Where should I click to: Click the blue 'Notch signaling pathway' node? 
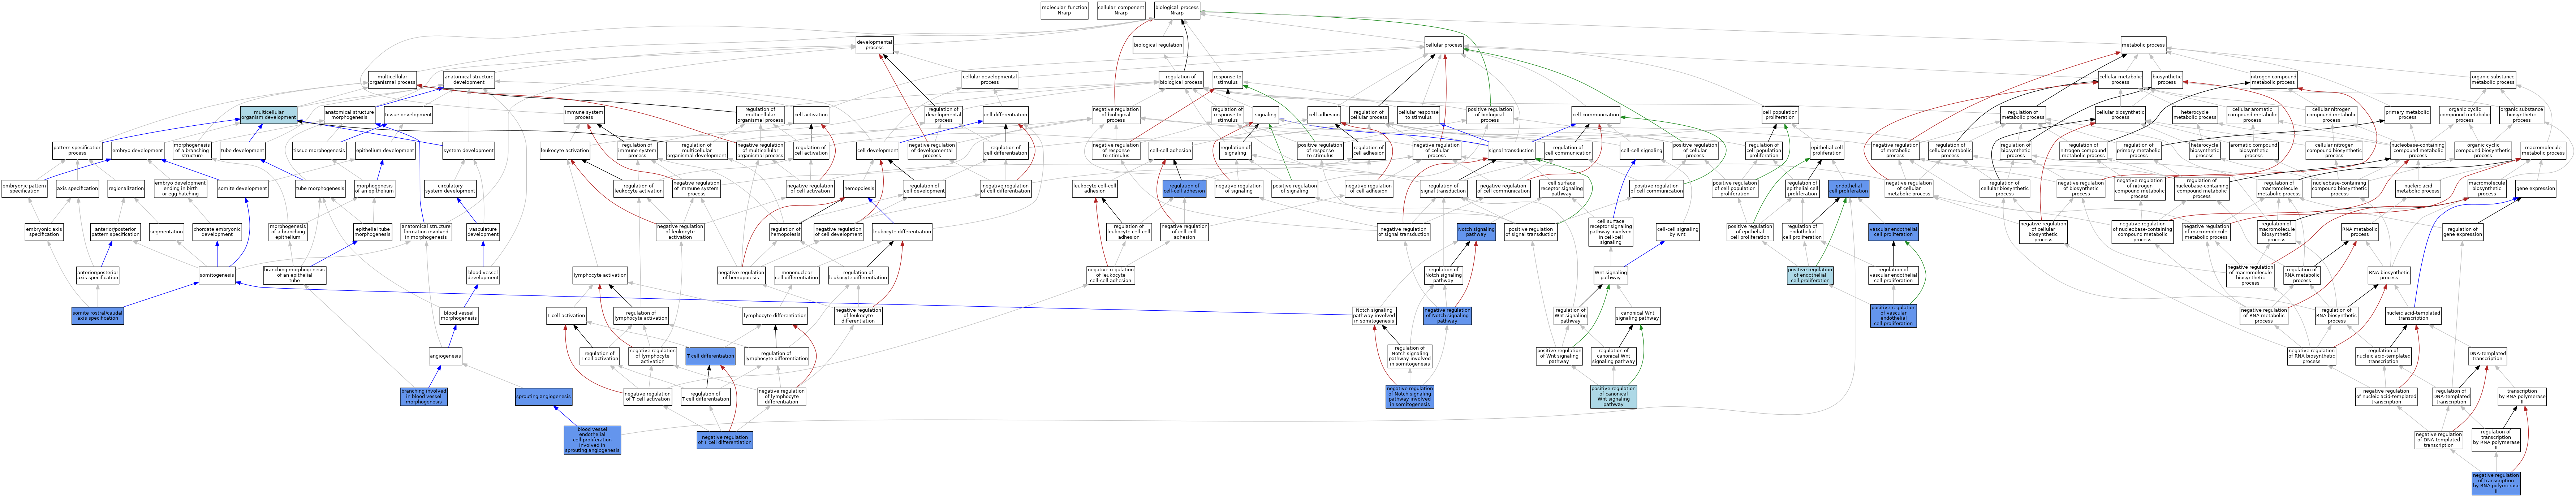(1476, 231)
